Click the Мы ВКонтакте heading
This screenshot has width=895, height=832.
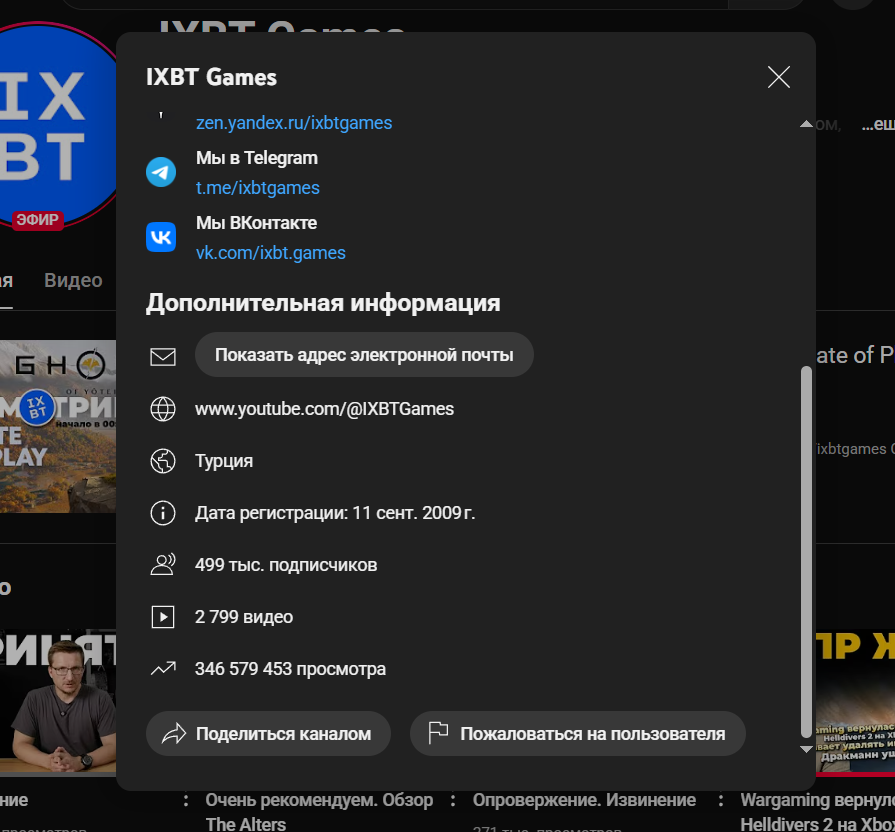pos(256,223)
